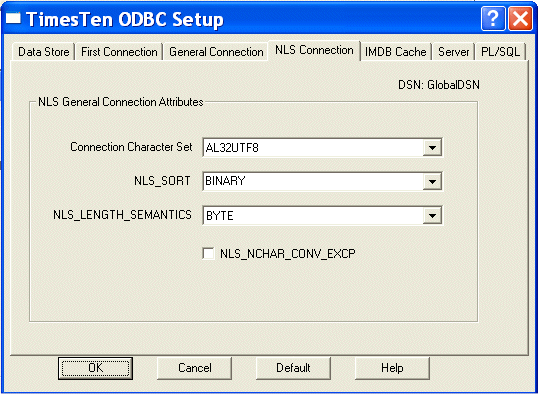
Task: Switch to the Data Store tab
Action: (44, 52)
